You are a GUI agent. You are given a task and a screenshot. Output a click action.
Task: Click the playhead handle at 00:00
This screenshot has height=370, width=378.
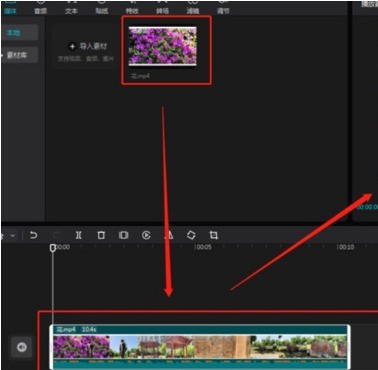coord(53,248)
